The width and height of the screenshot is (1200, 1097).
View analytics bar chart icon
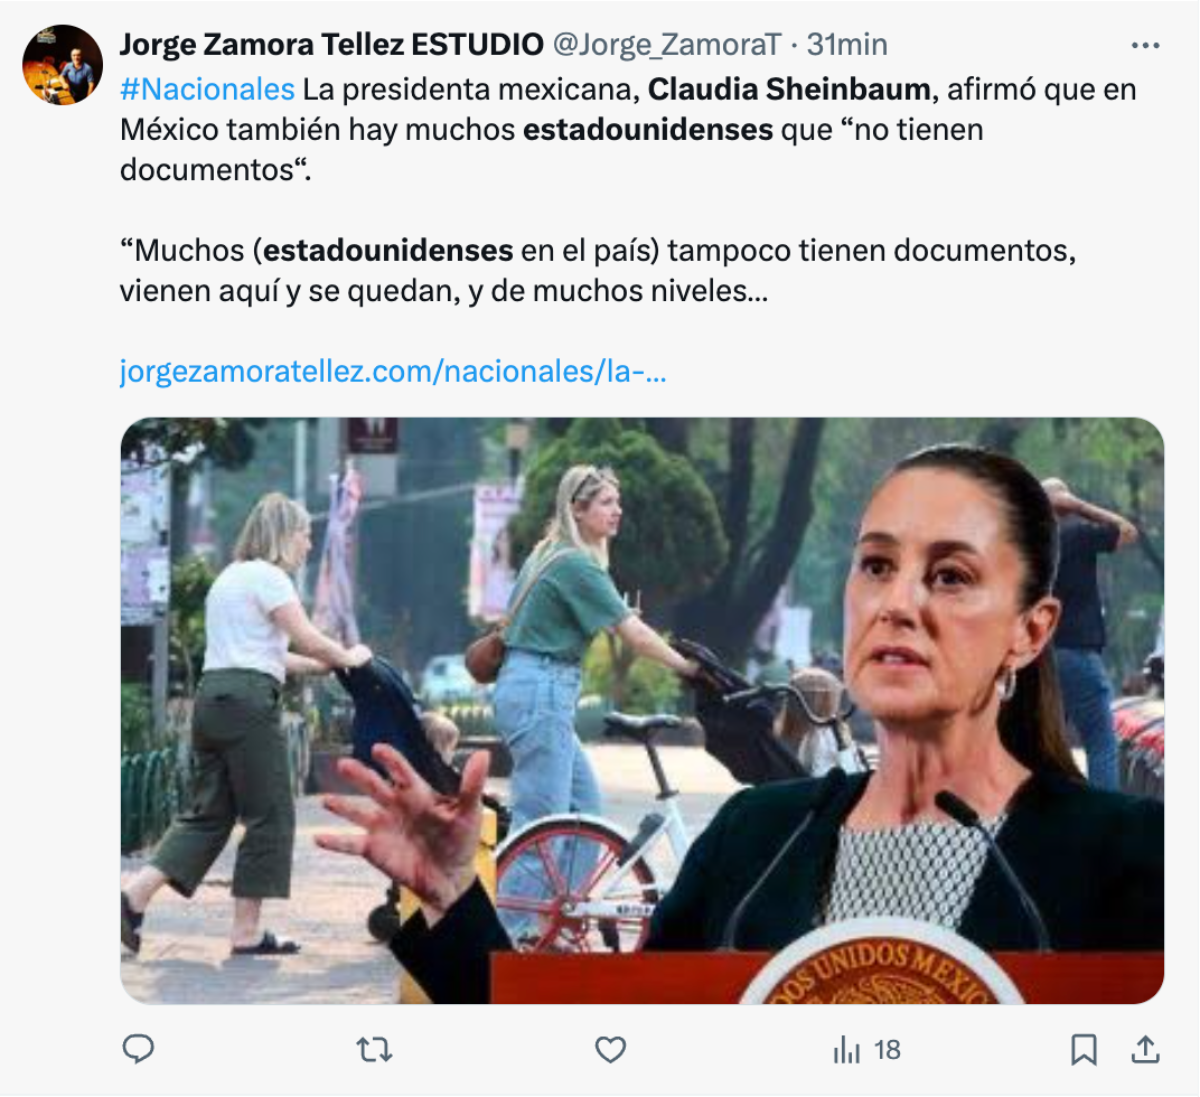coord(846,1049)
